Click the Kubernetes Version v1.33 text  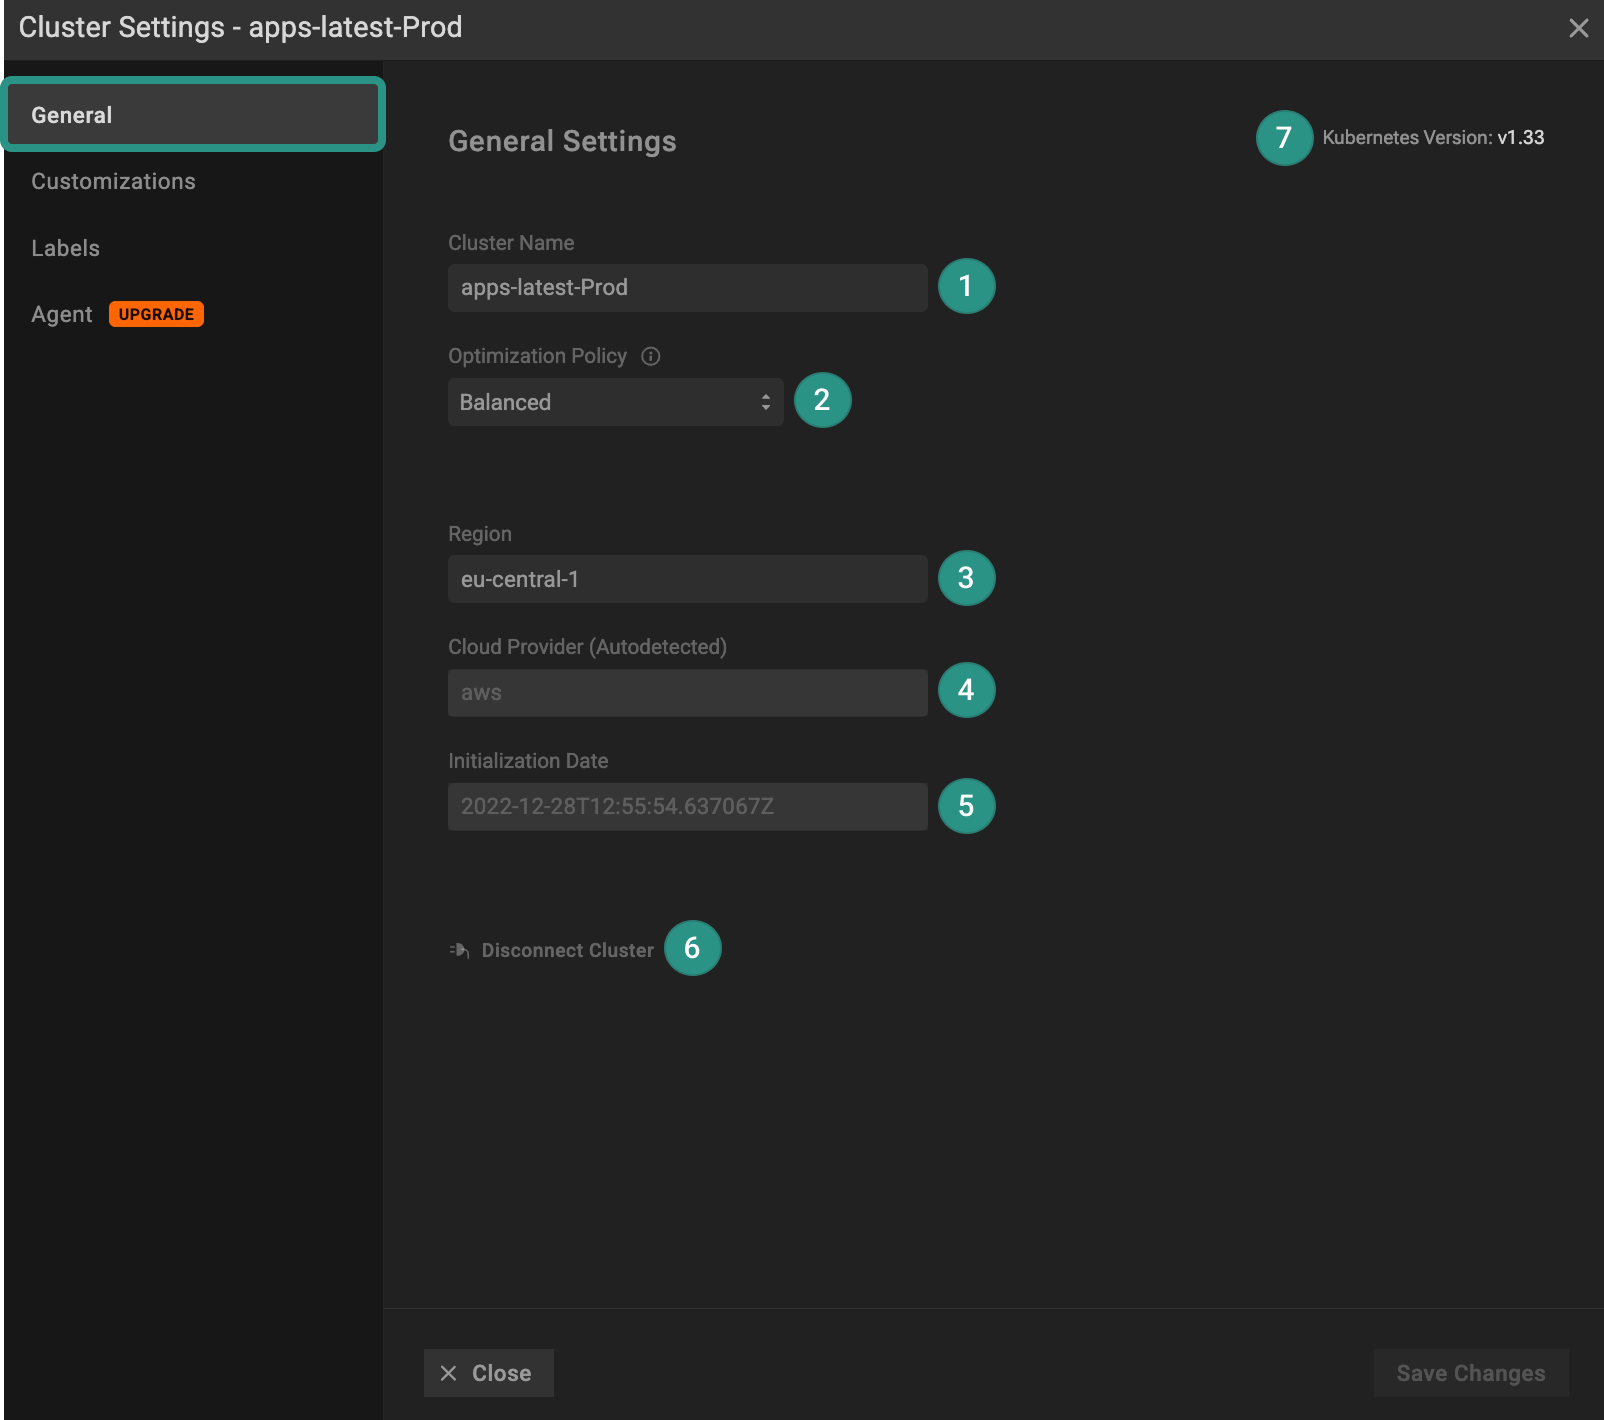(x=1433, y=138)
